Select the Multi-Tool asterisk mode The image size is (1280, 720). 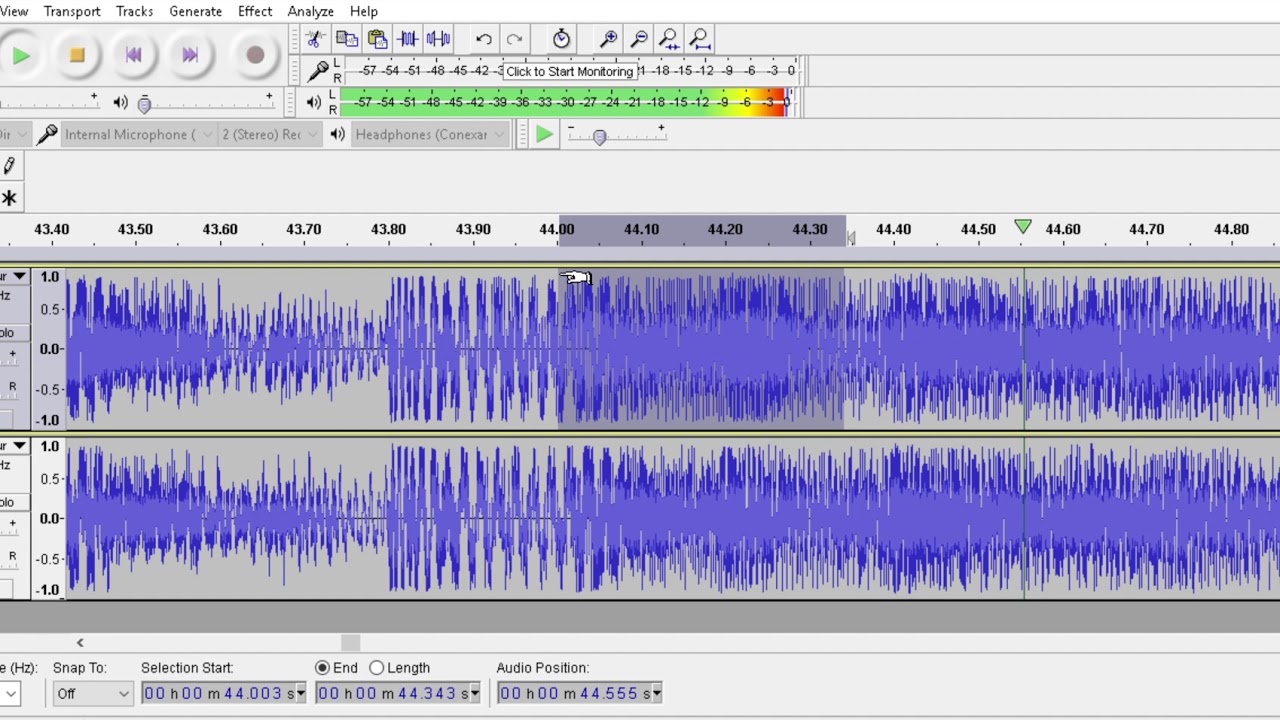point(9,198)
